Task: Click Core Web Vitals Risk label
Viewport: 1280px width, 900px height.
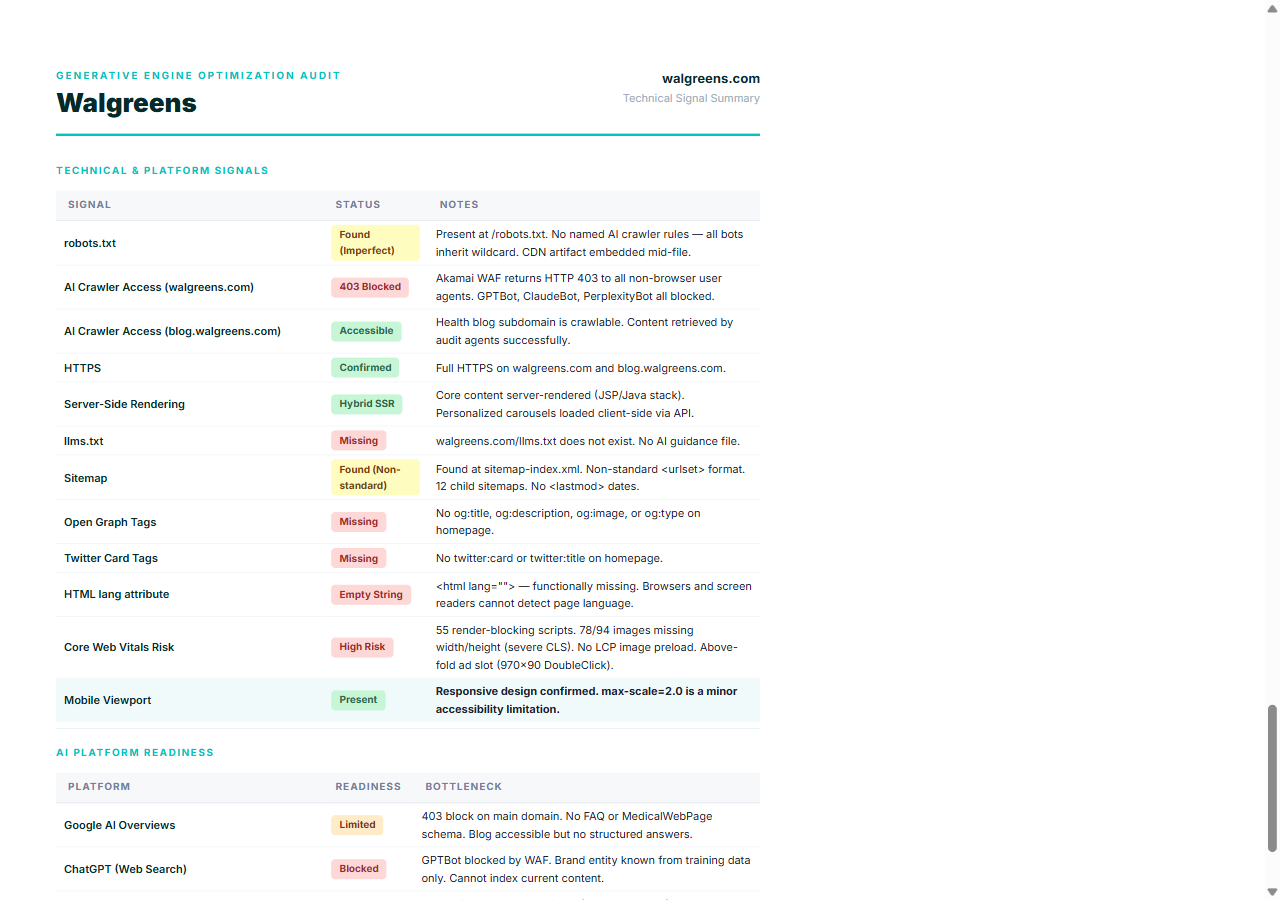Action: (x=119, y=647)
